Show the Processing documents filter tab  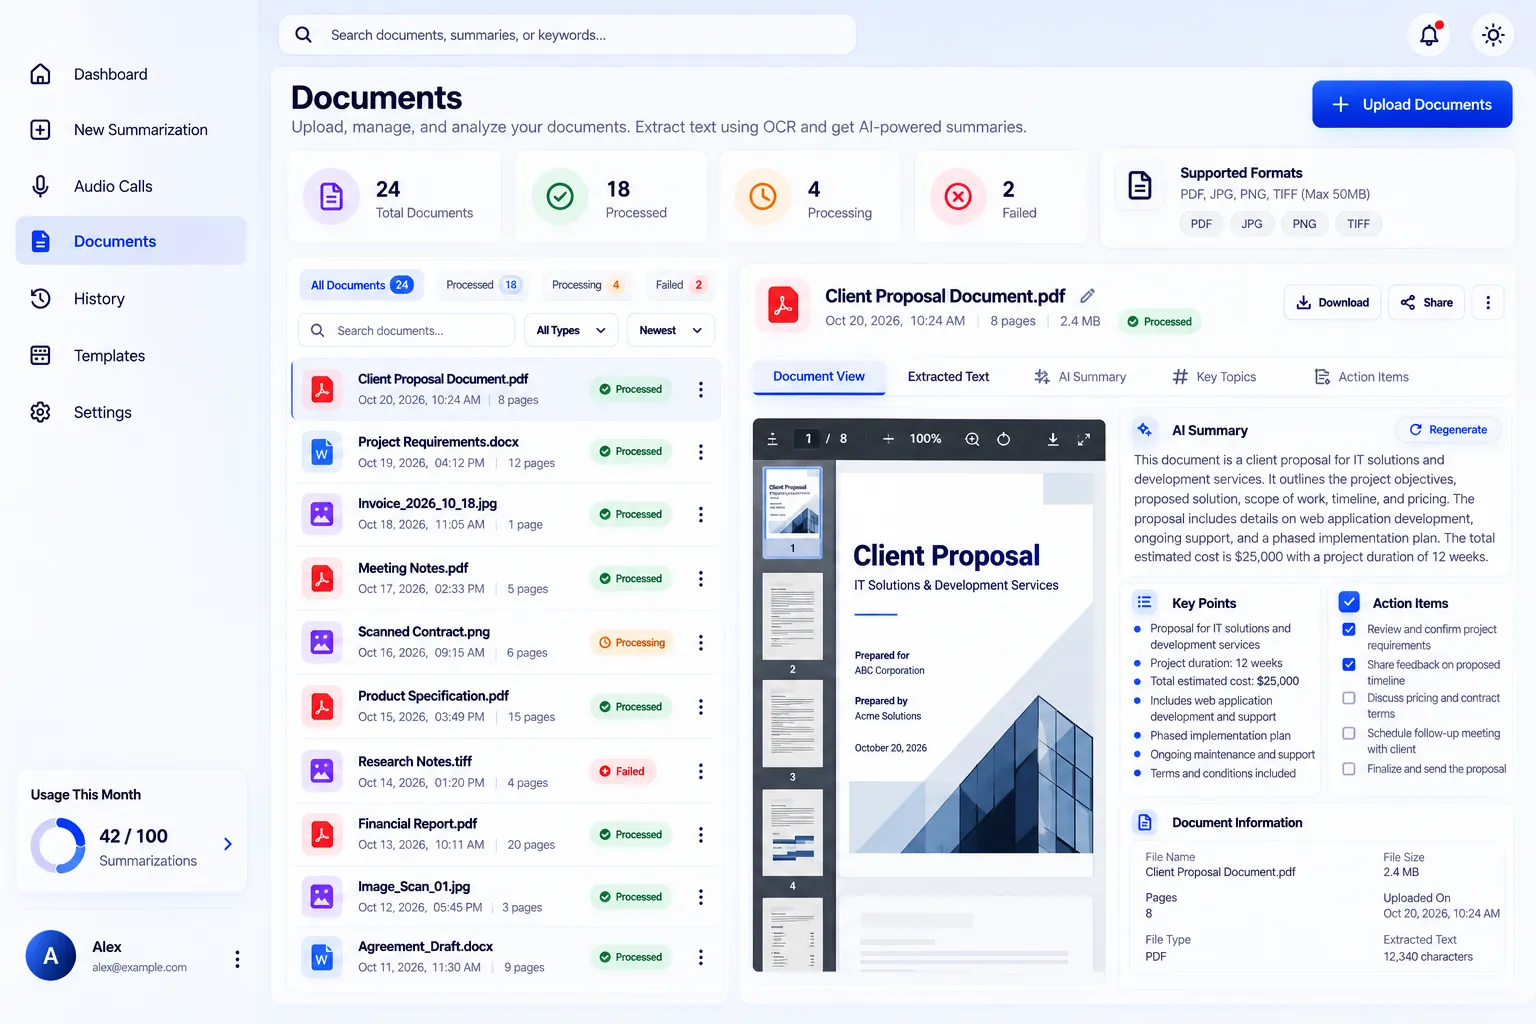pyautogui.click(x=587, y=285)
